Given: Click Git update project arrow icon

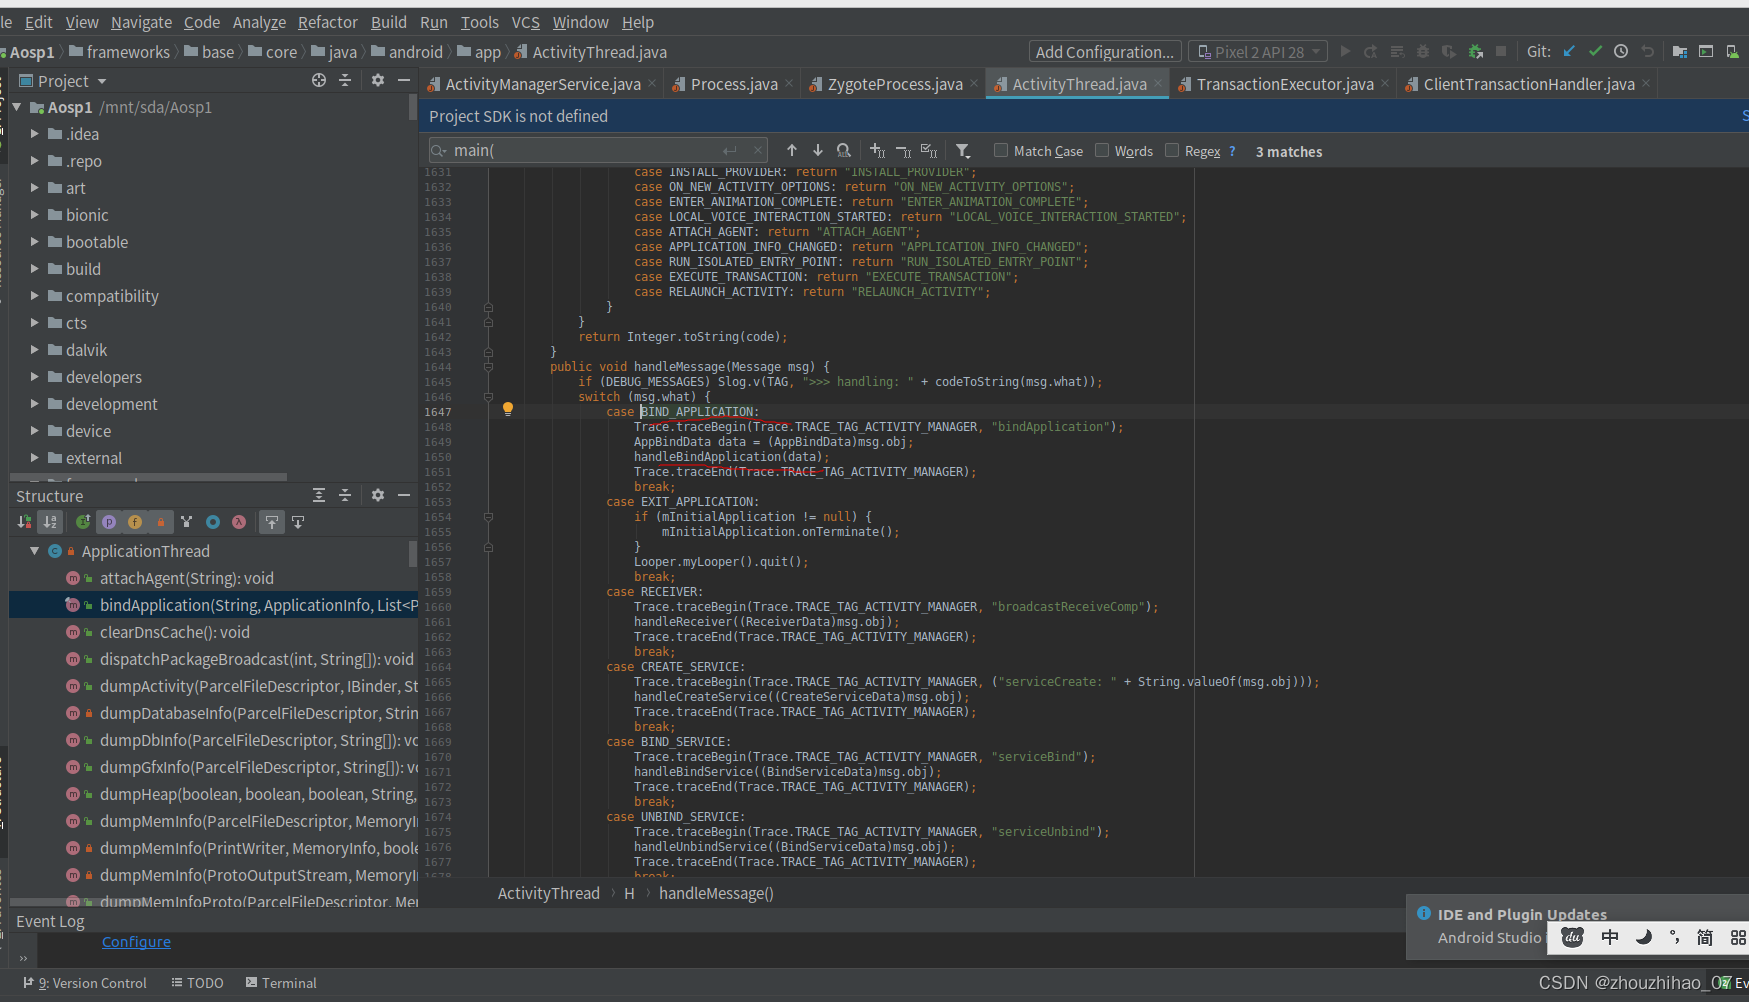Looking at the screenshot, I should (1569, 51).
